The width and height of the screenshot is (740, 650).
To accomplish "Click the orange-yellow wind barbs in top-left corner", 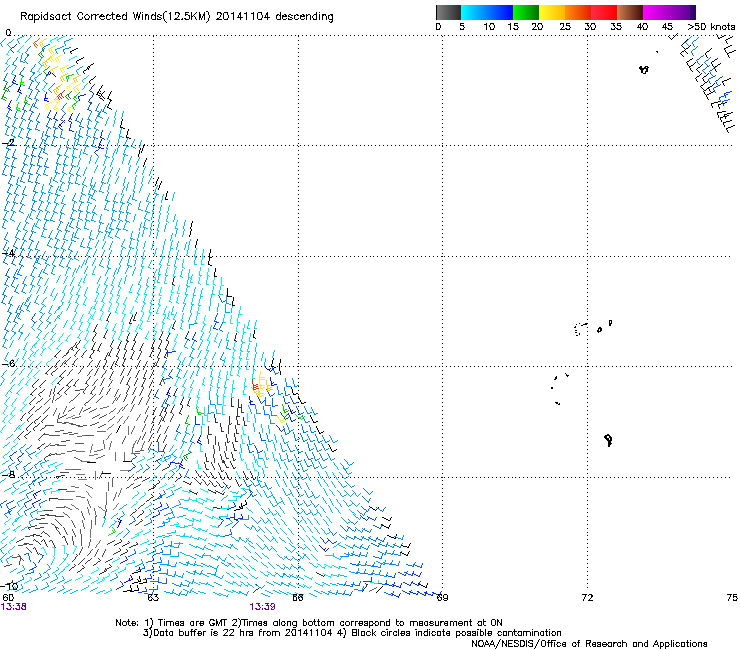I will [x=57, y=76].
